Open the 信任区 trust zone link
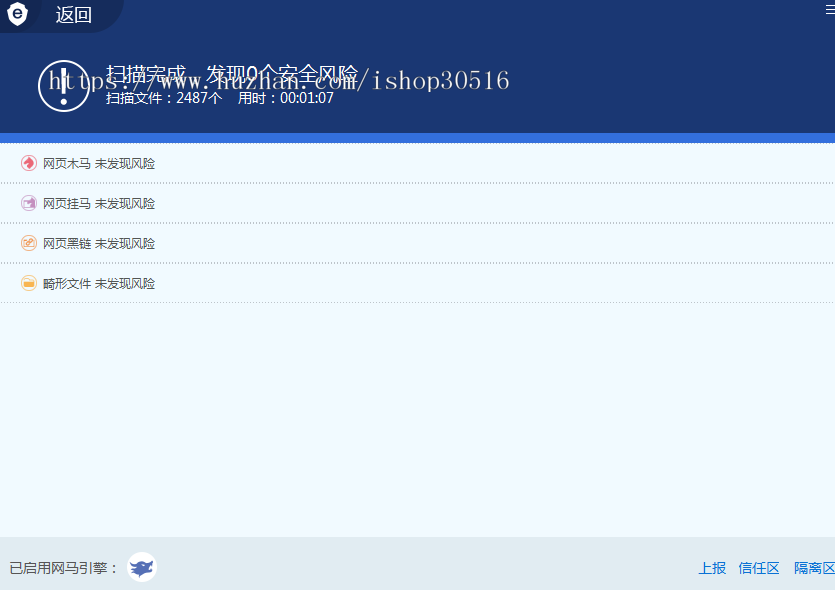 click(759, 568)
